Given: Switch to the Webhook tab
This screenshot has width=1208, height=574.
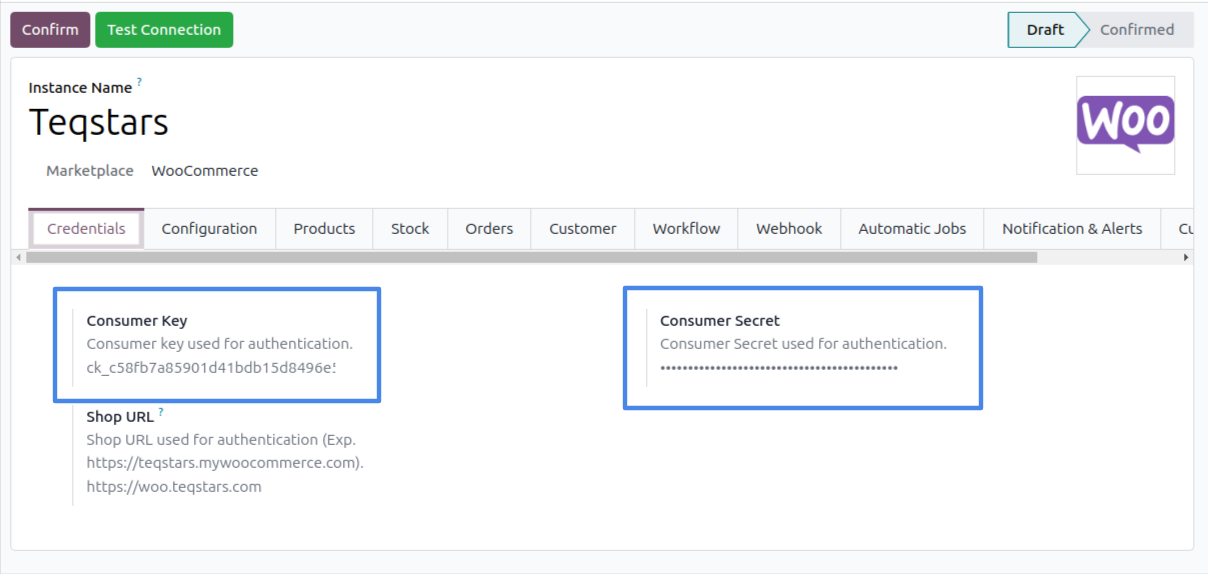Looking at the screenshot, I should pyautogui.click(x=789, y=228).
